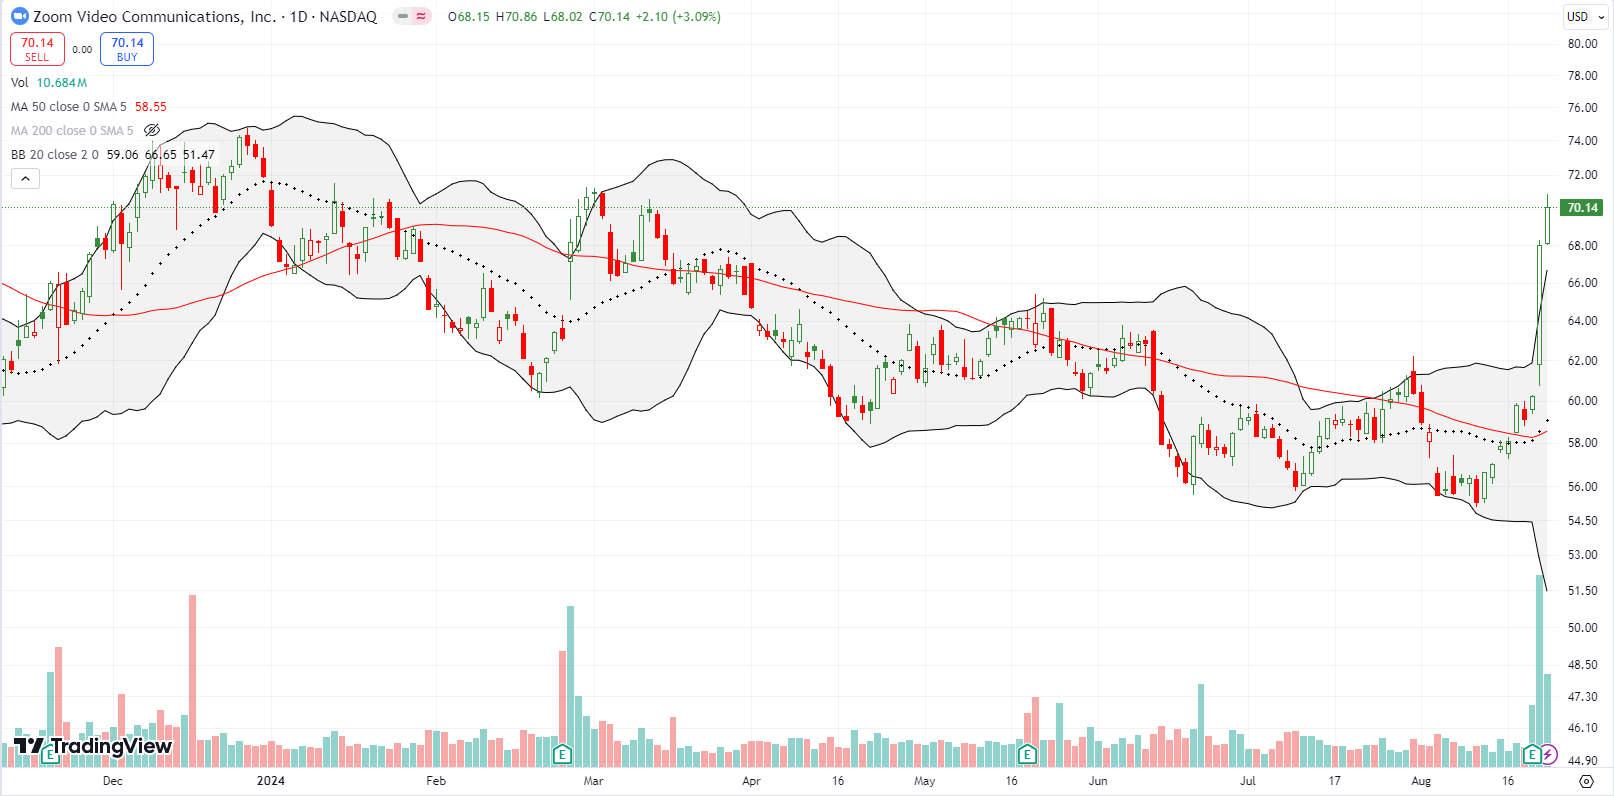Toggle the gray dash market status pill
This screenshot has height=796, width=1614.
[403, 17]
